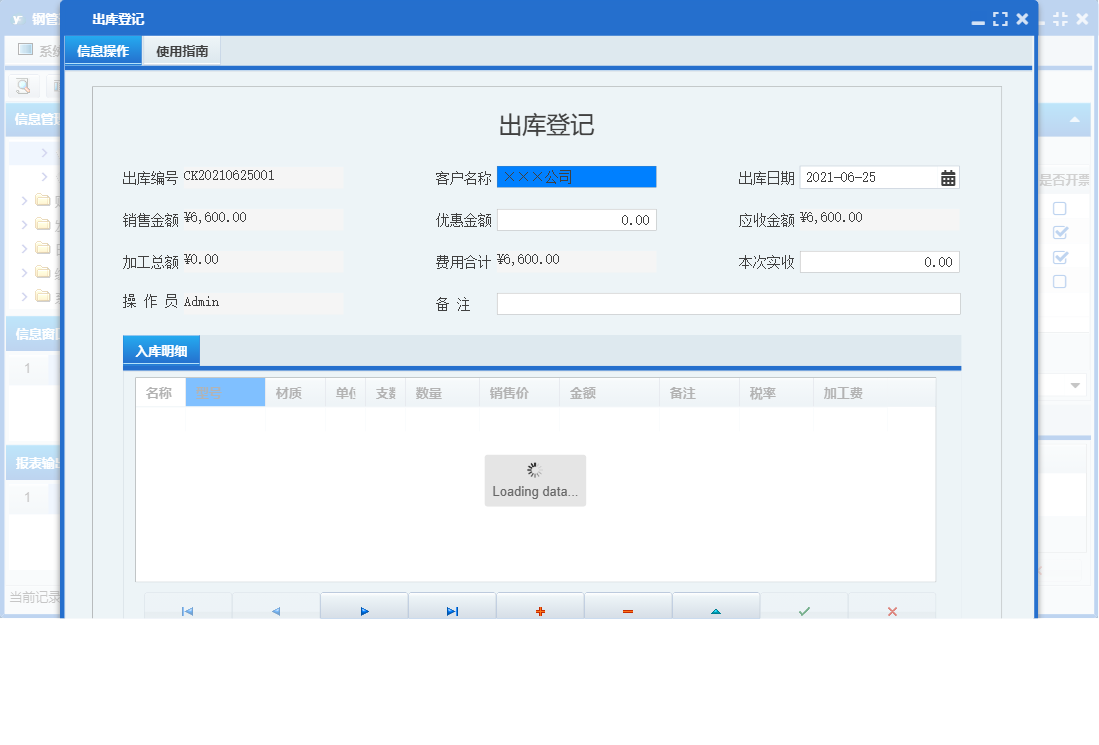Check the last 是否开票 checkbox

click(1060, 282)
